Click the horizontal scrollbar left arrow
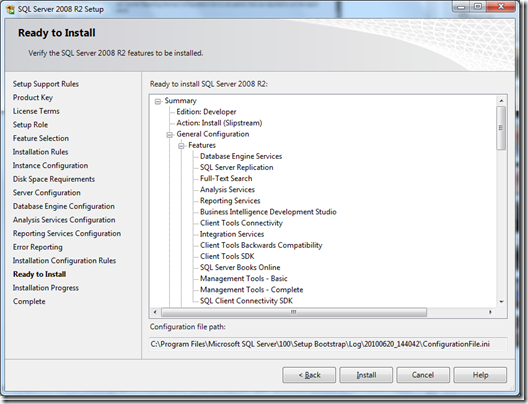 point(155,312)
